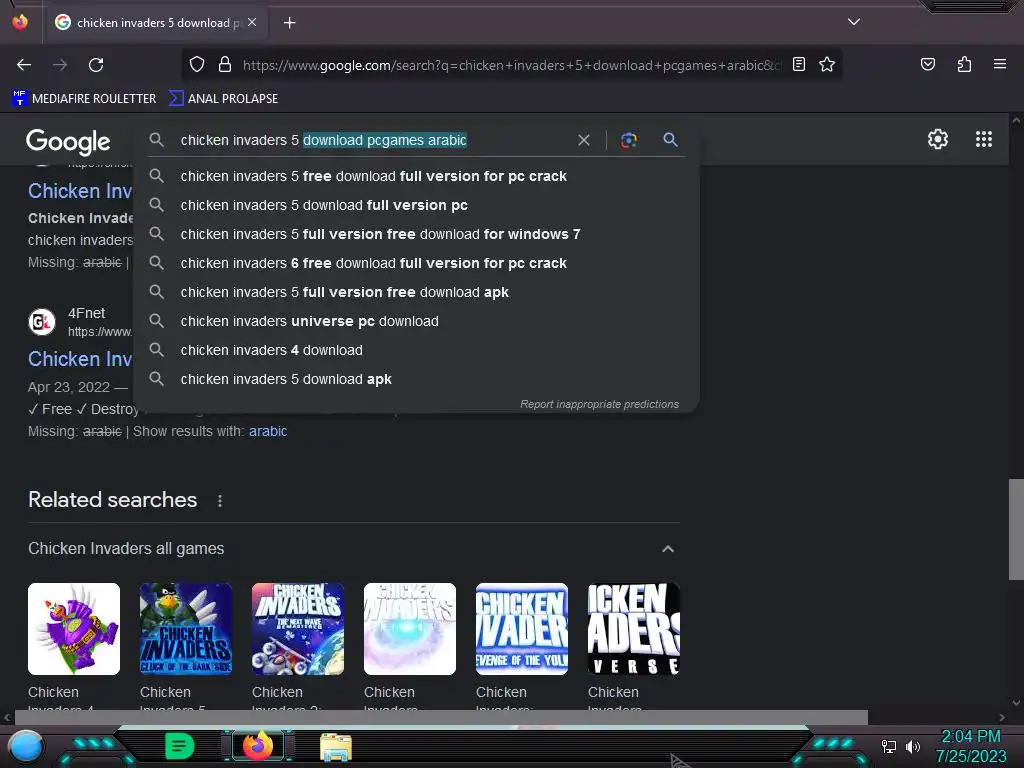The image size is (1024, 768).
Task: Open the Start orb
Action: tap(25, 746)
